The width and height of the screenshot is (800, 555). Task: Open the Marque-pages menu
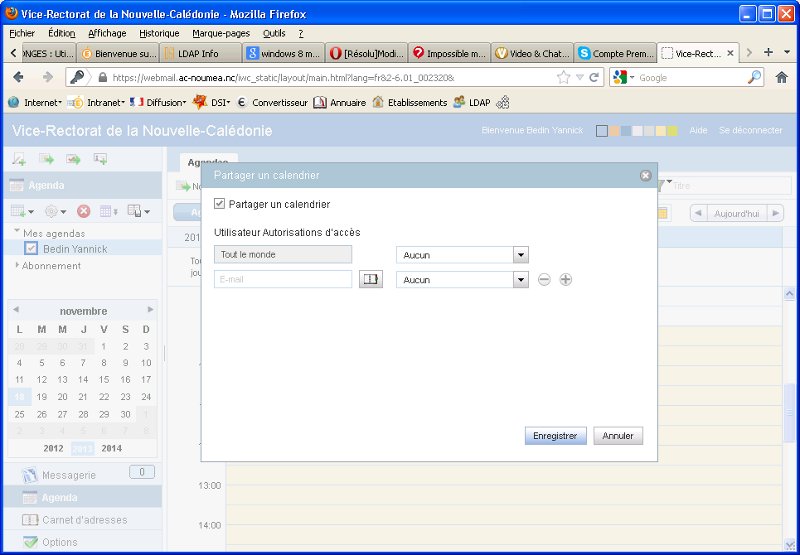[221, 33]
